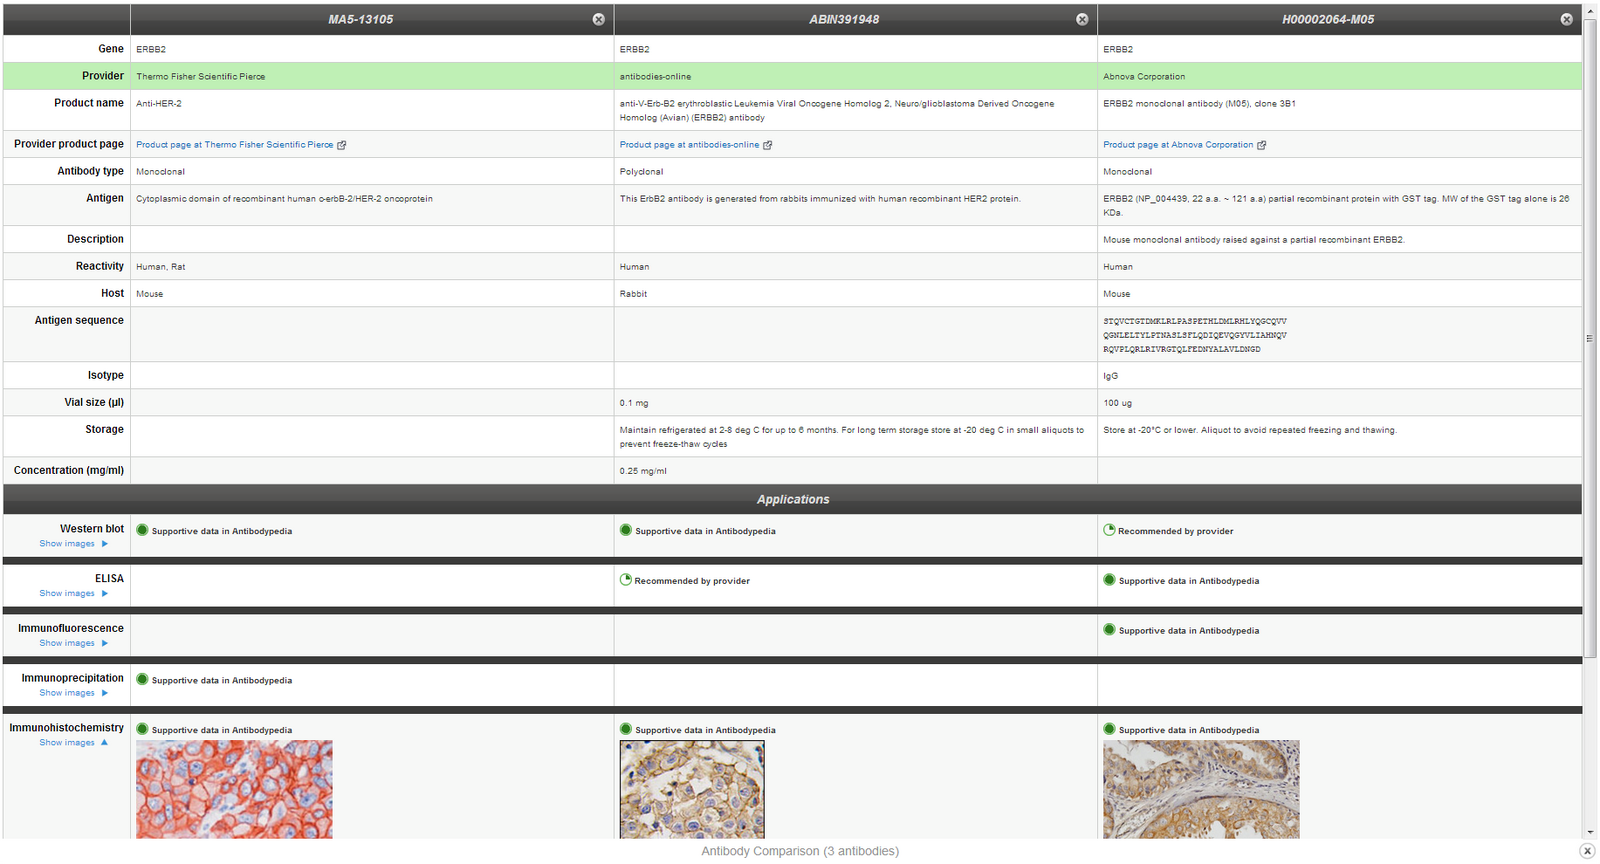
Task: Remove MA5-13105 column with its X icon
Action: 598,19
